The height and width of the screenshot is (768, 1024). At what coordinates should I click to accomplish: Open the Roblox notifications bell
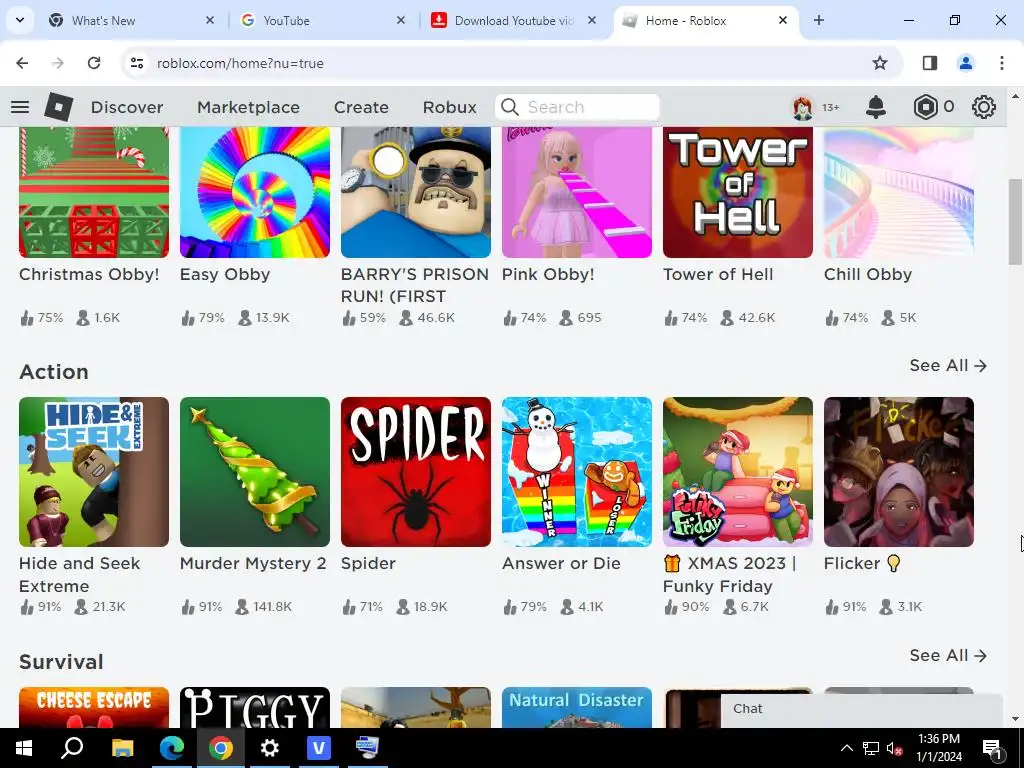876,107
